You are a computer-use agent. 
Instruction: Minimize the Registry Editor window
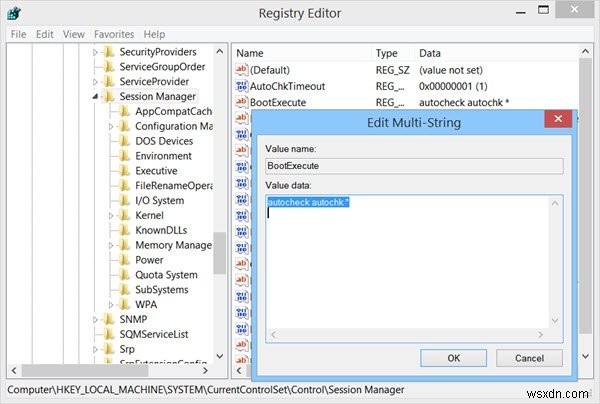(x=520, y=11)
